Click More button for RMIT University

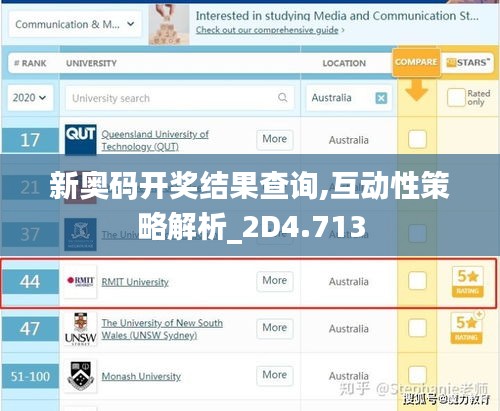coord(275,281)
